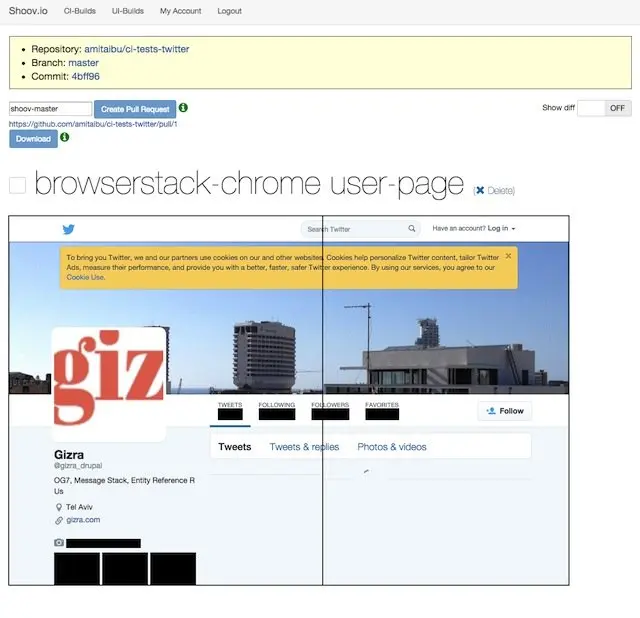Delete the browserstack-chrome user-page screenshot
Image resolution: width=640 pixels, height=618 pixels.
pos(494,190)
